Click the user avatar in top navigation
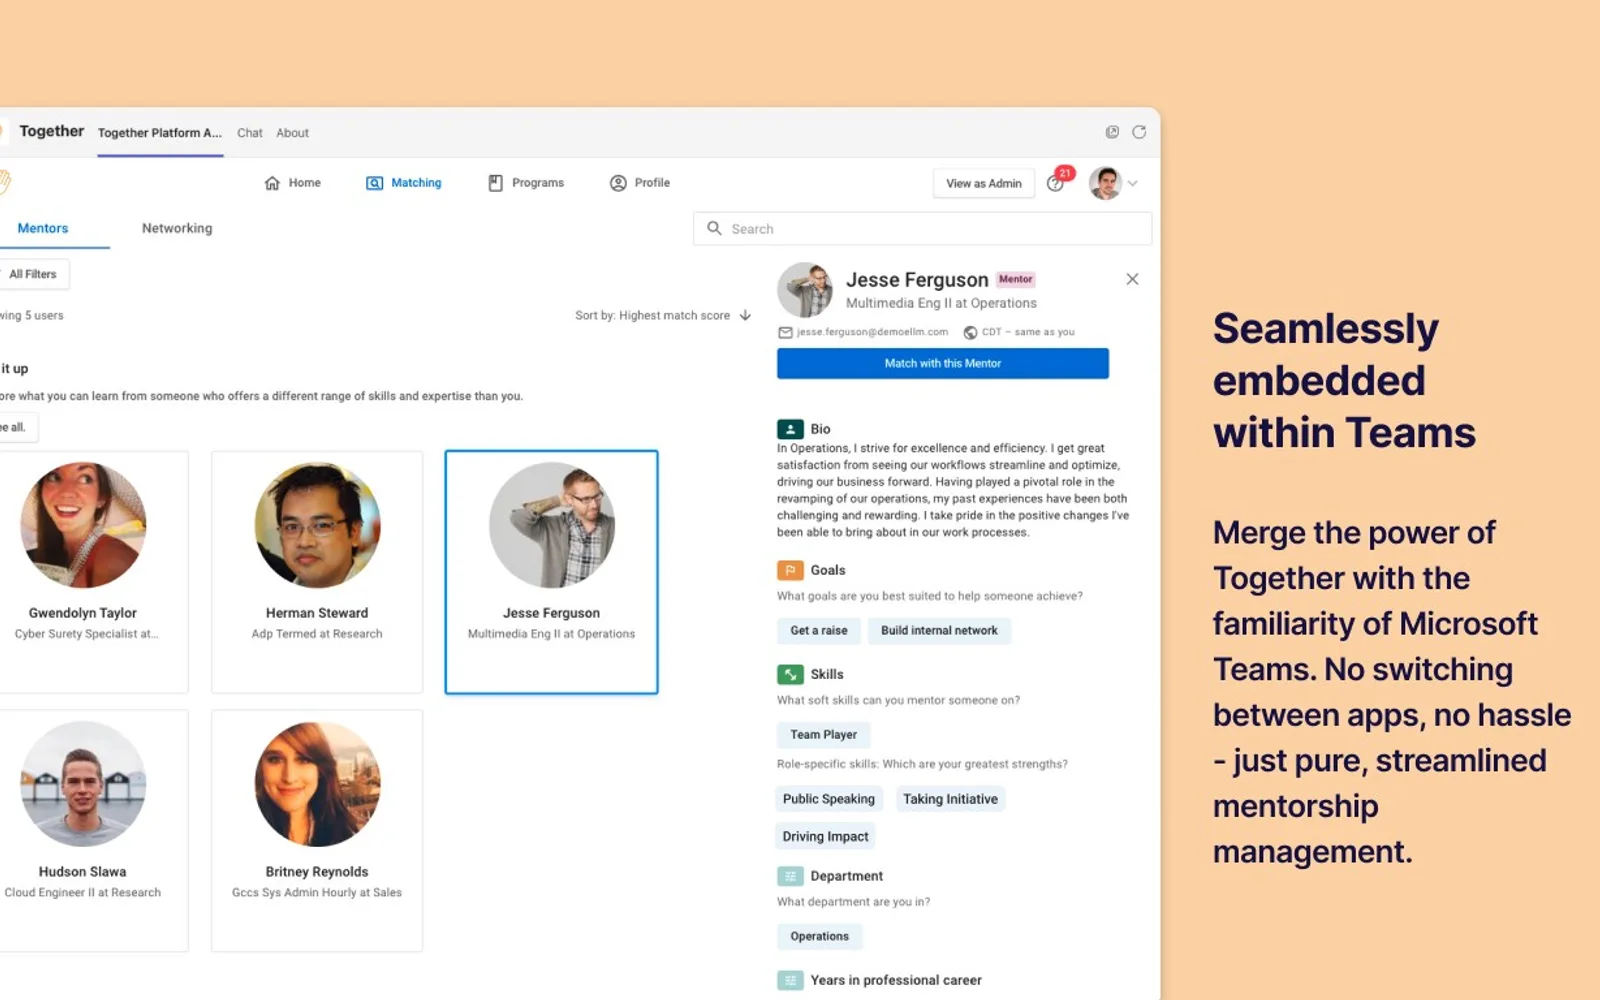The height and width of the screenshot is (1000, 1600). click(1105, 183)
